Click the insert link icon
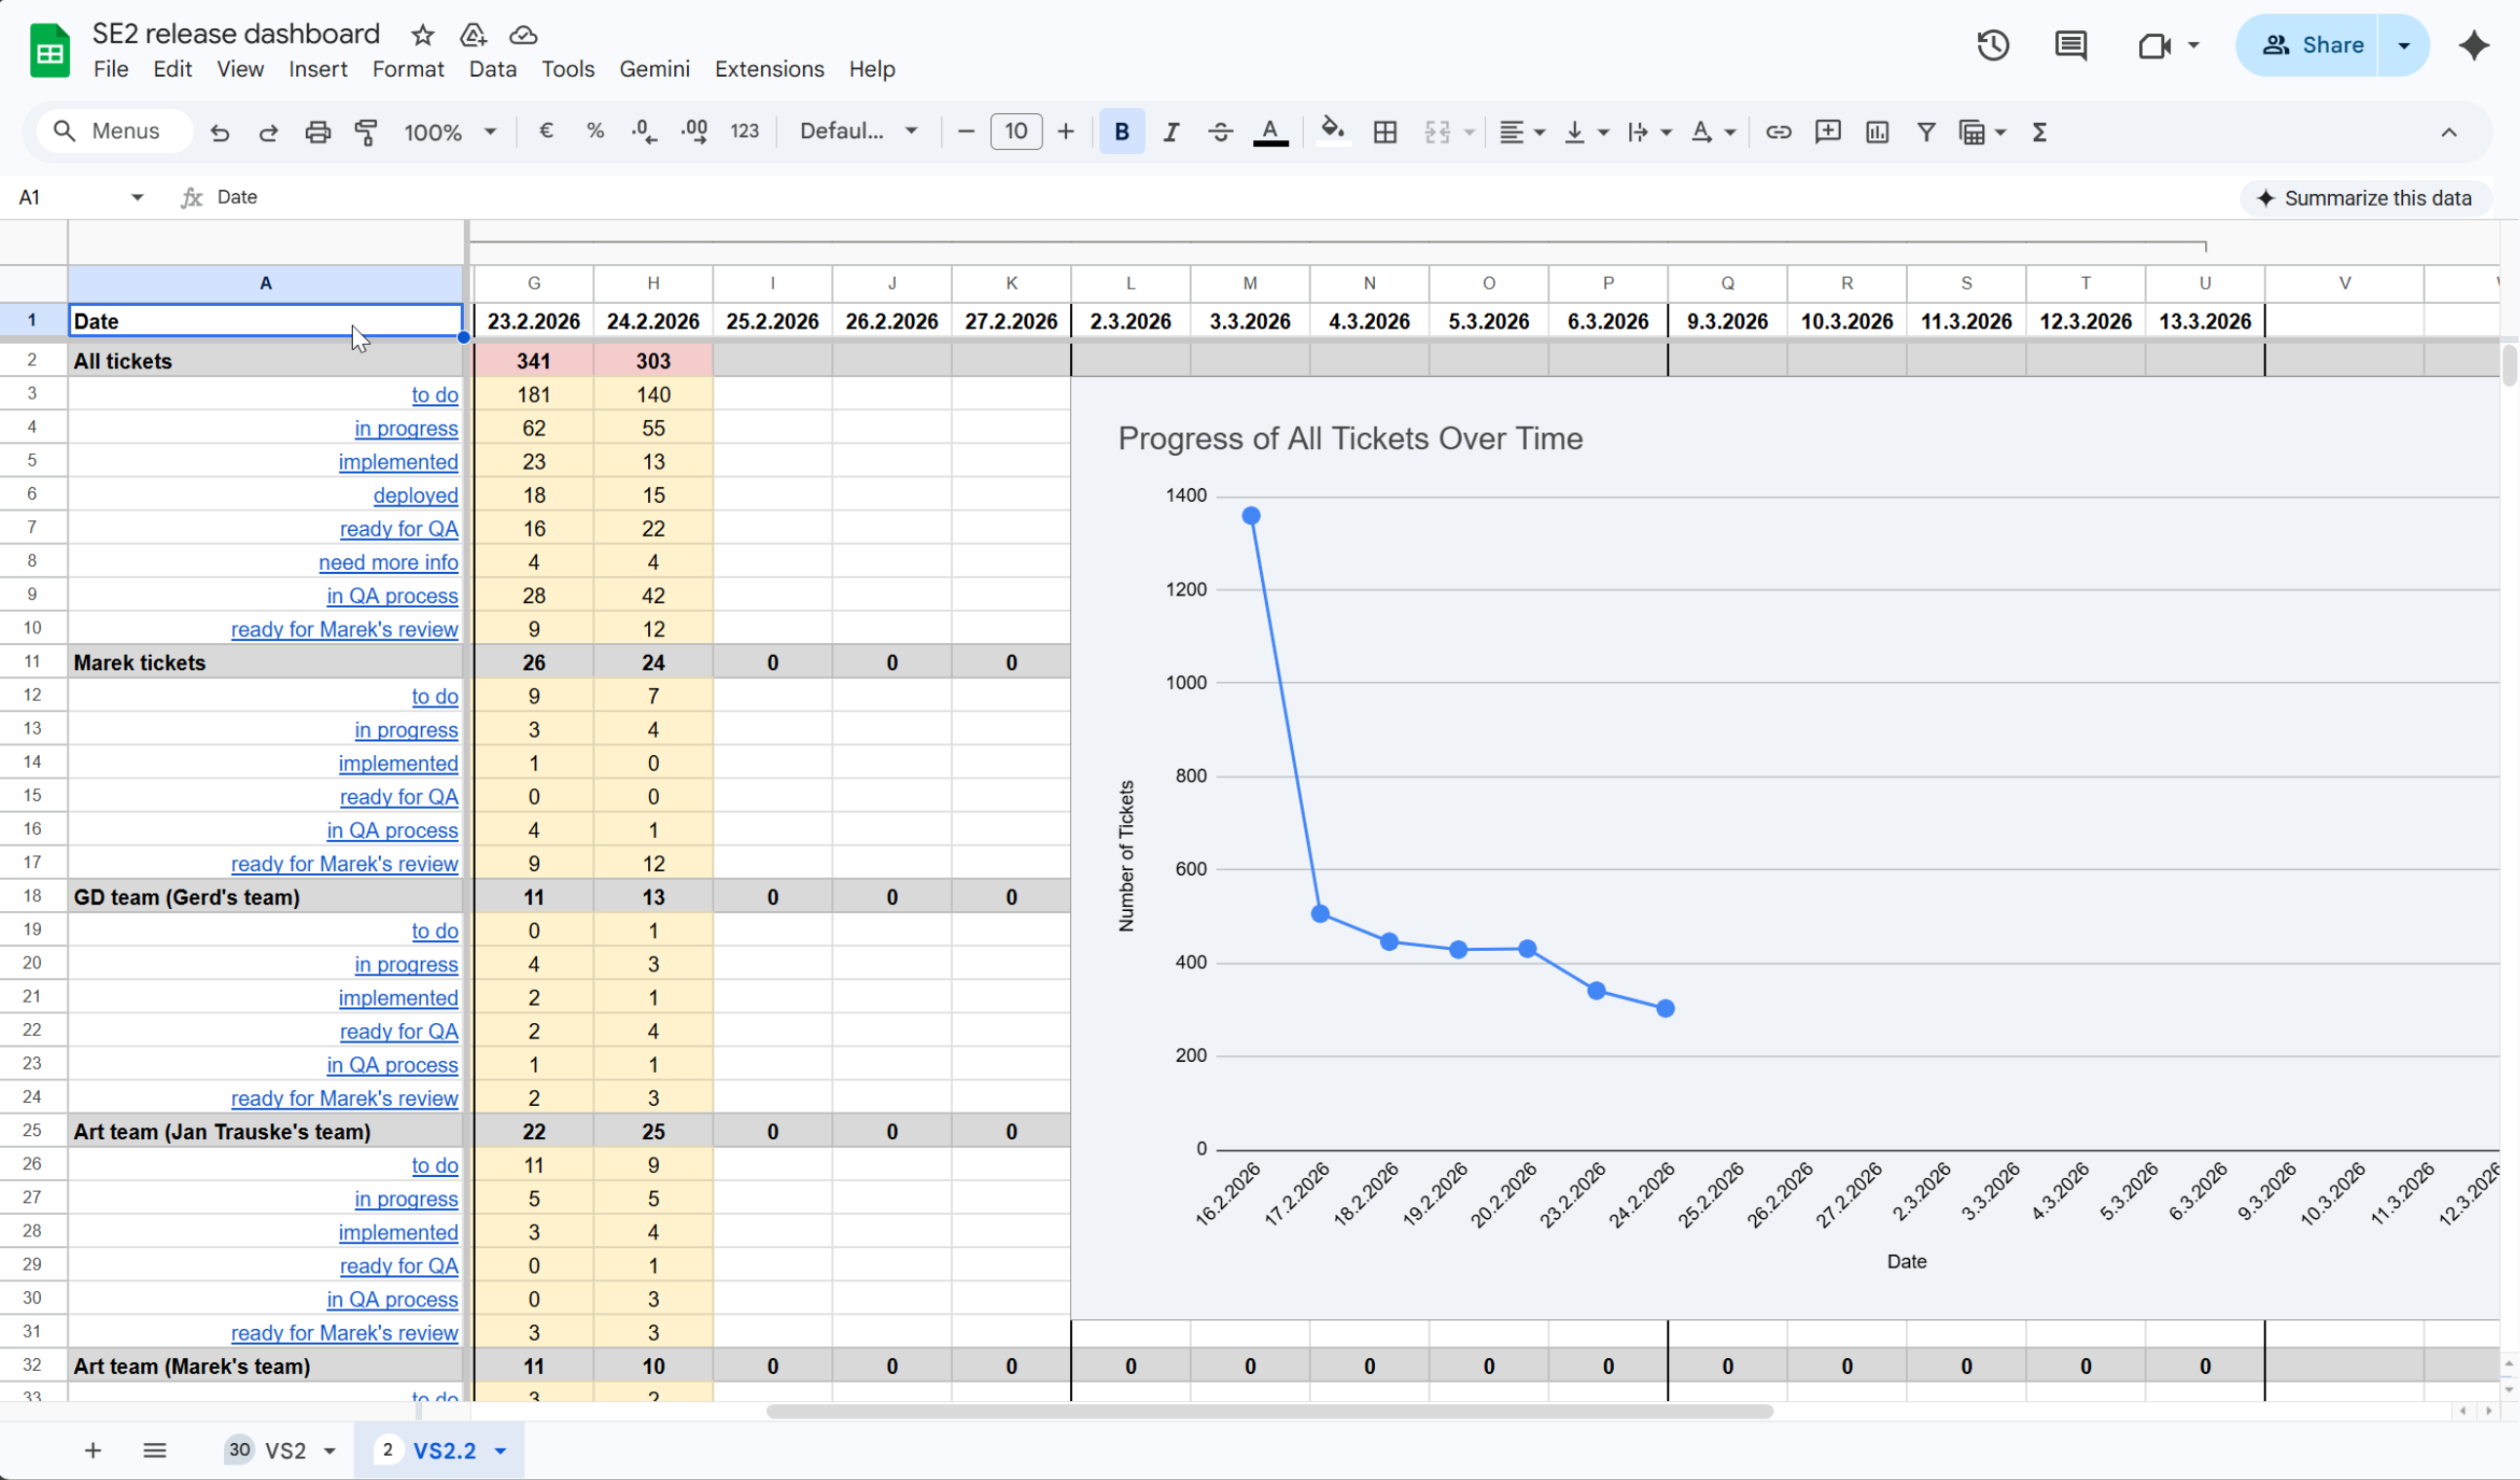The image size is (2520, 1480). pyautogui.click(x=1777, y=132)
